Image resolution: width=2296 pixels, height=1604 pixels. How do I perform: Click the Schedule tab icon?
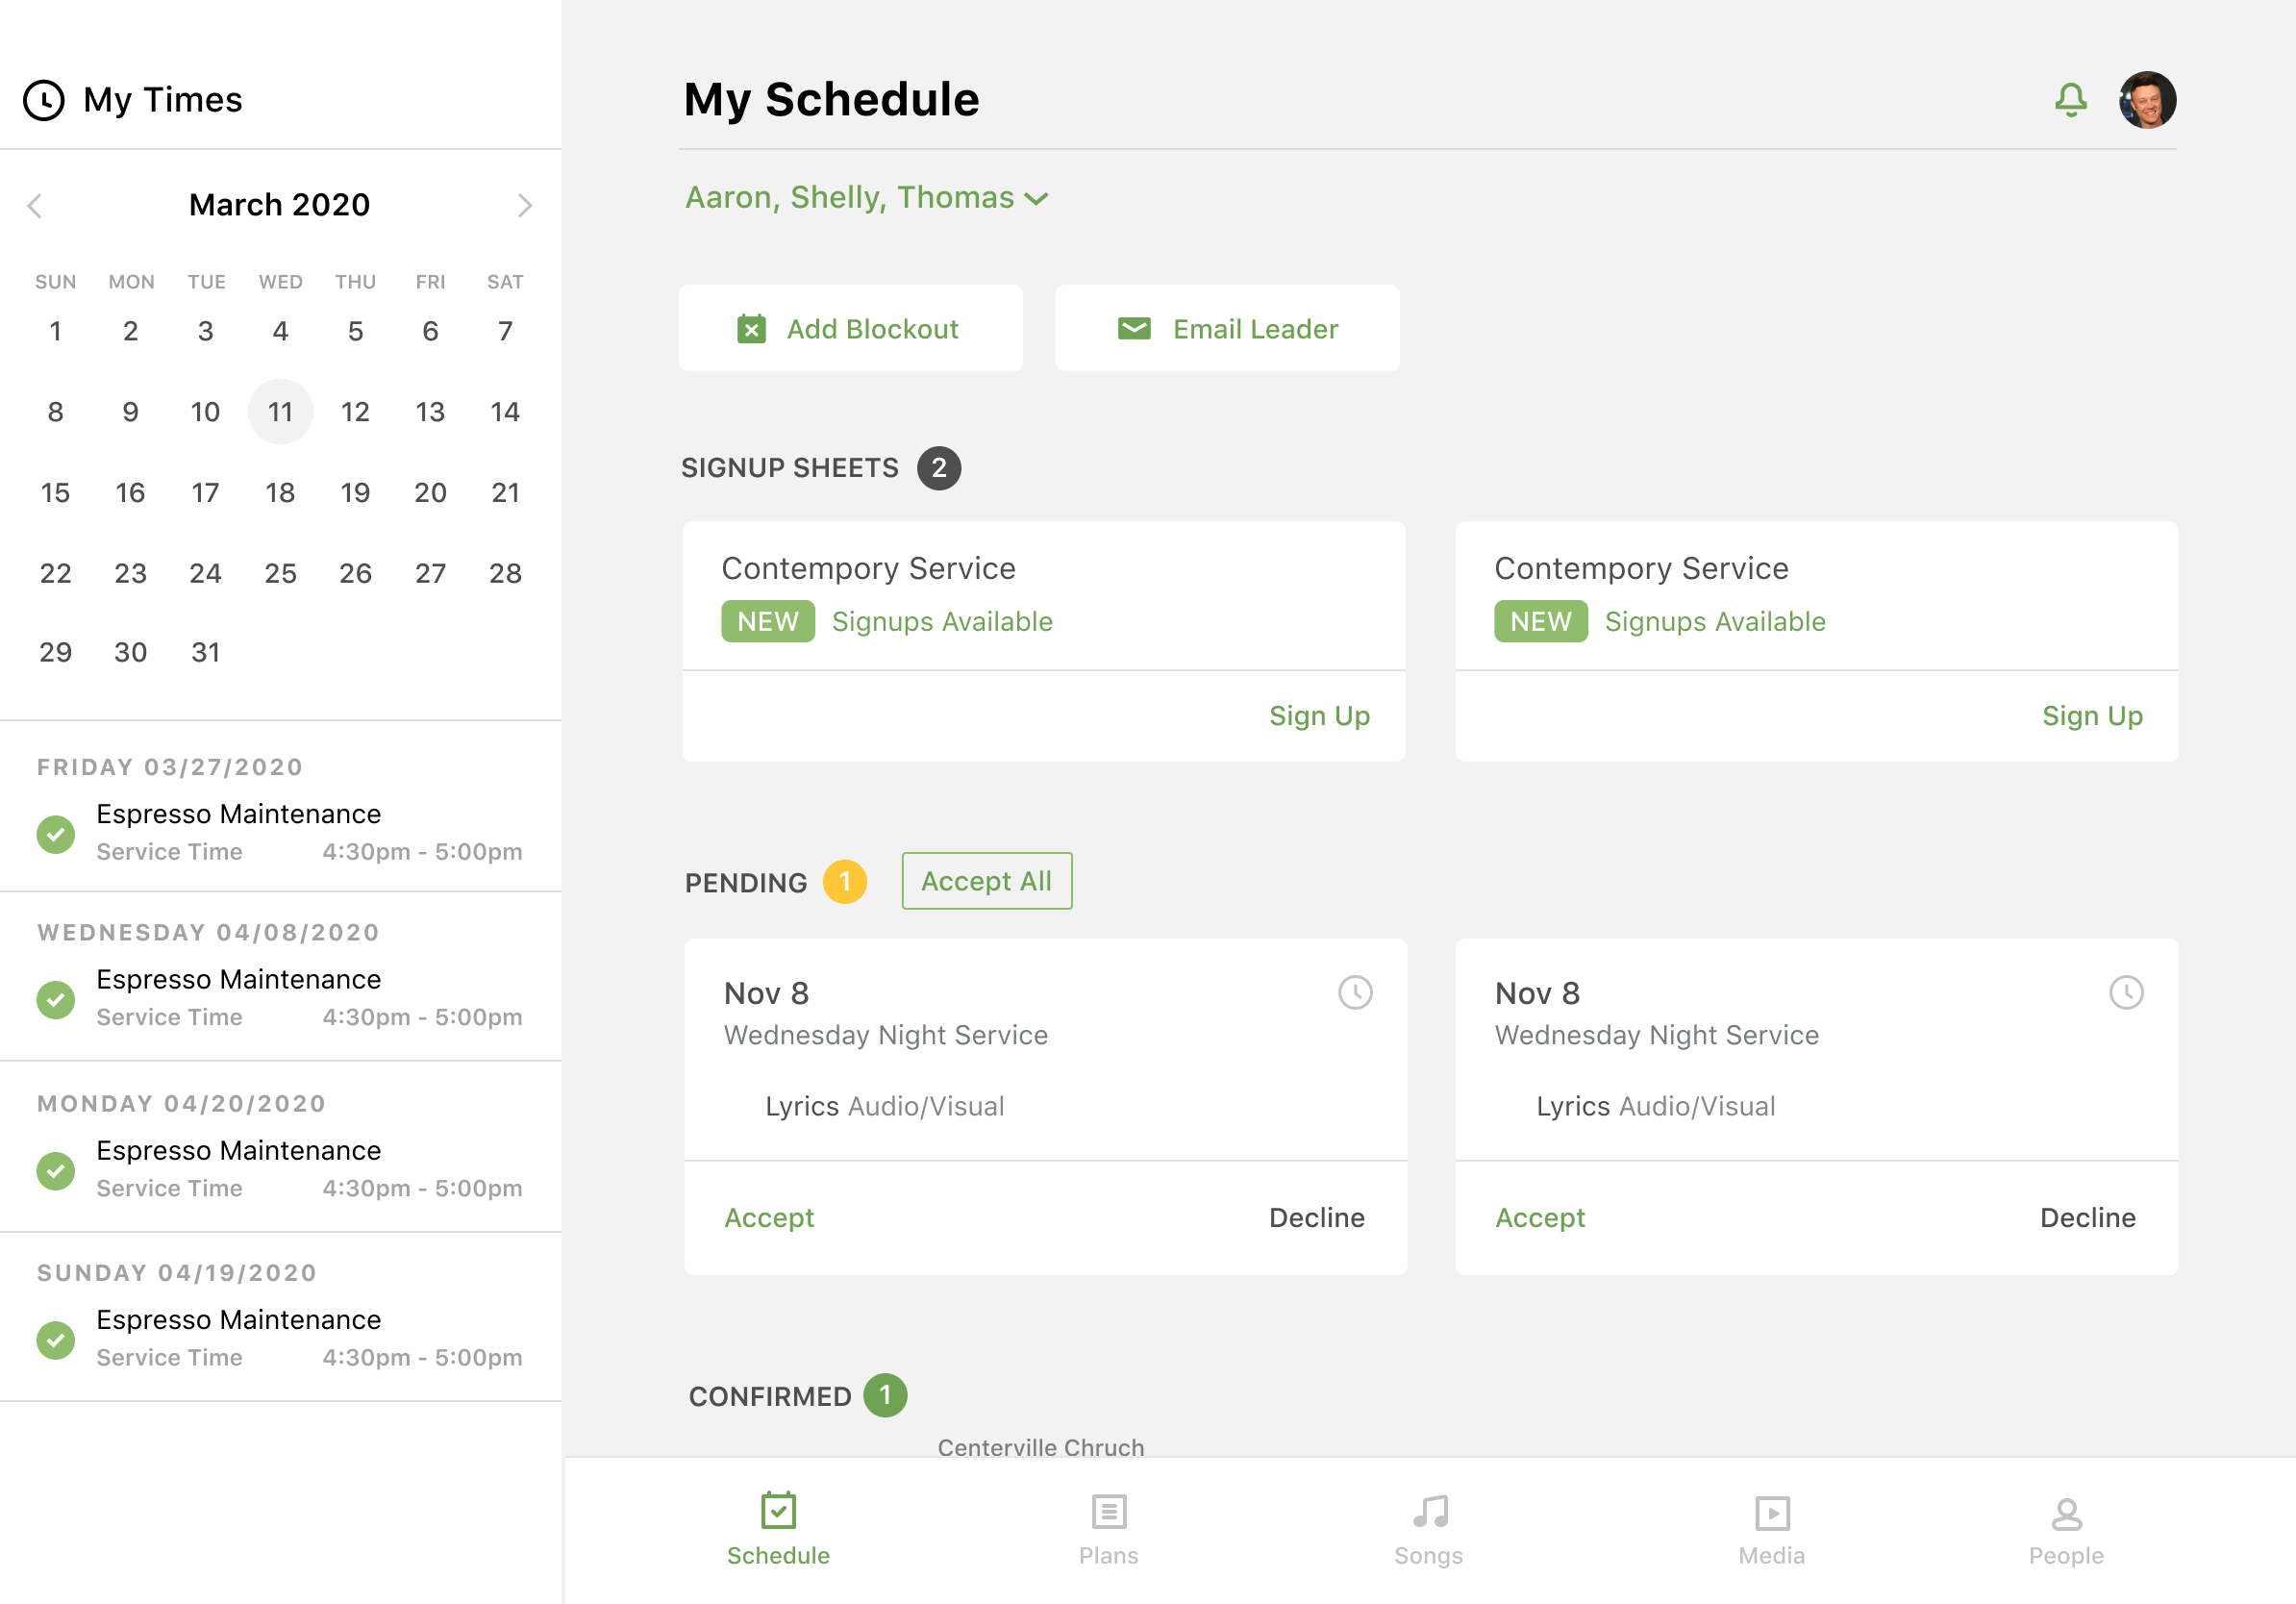(x=778, y=1514)
